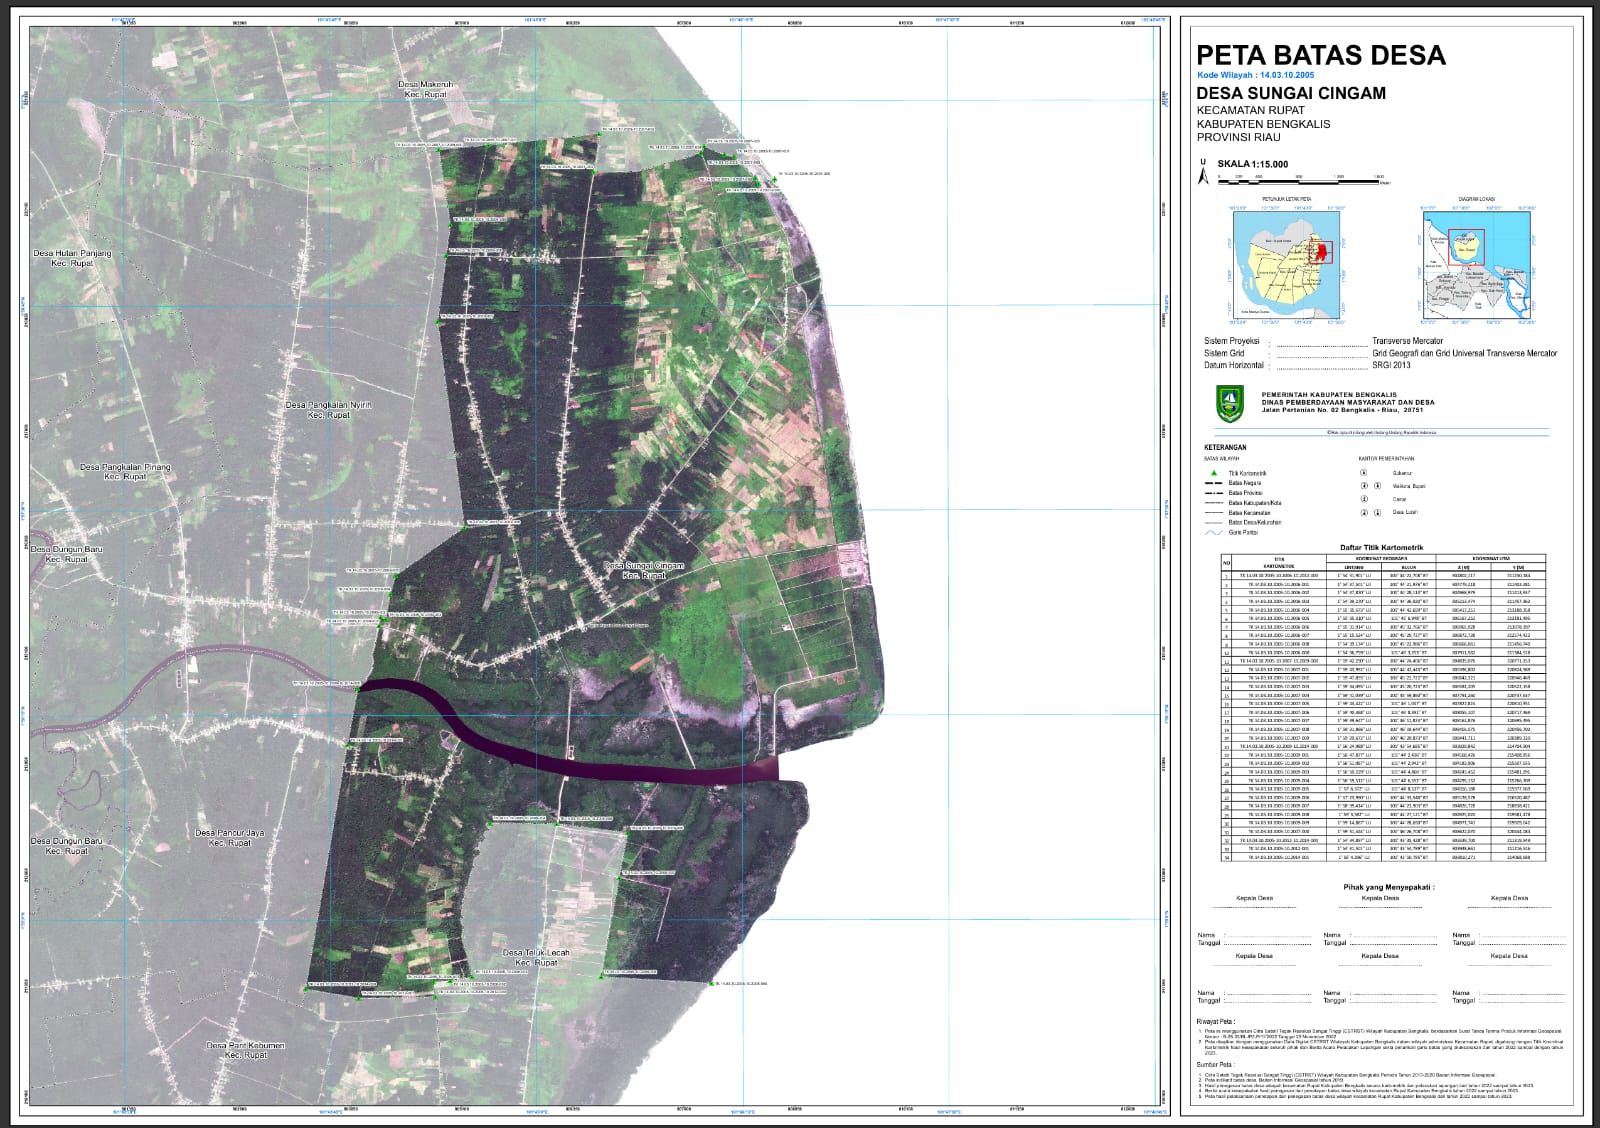This screenshot has width=1600, height=1128.
Task: Click the Pihak yang Menyepakati heading
Action: (1388, 887)
